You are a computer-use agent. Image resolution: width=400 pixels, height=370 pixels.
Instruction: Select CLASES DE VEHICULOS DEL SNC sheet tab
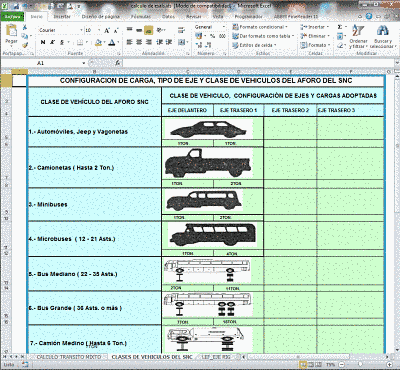tap(152, 357)
